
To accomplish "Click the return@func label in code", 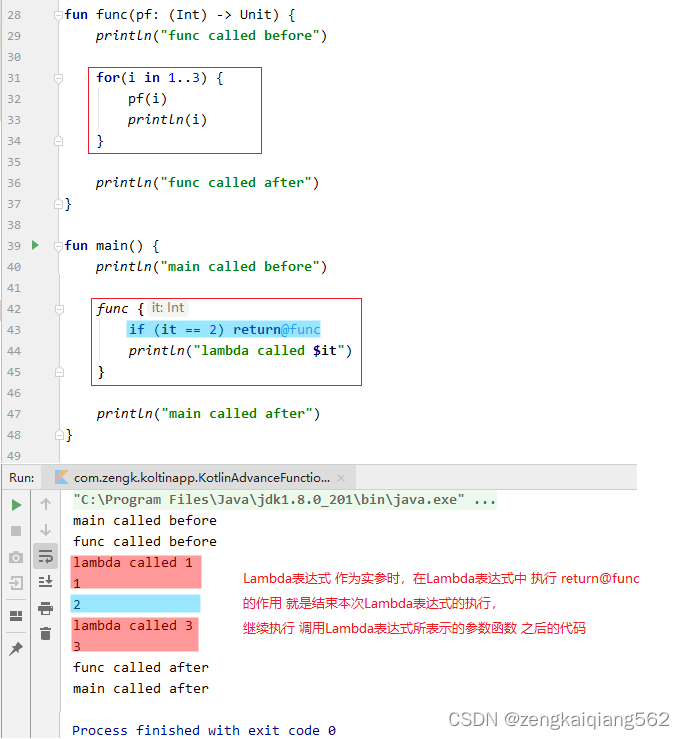I will [277, 329].
